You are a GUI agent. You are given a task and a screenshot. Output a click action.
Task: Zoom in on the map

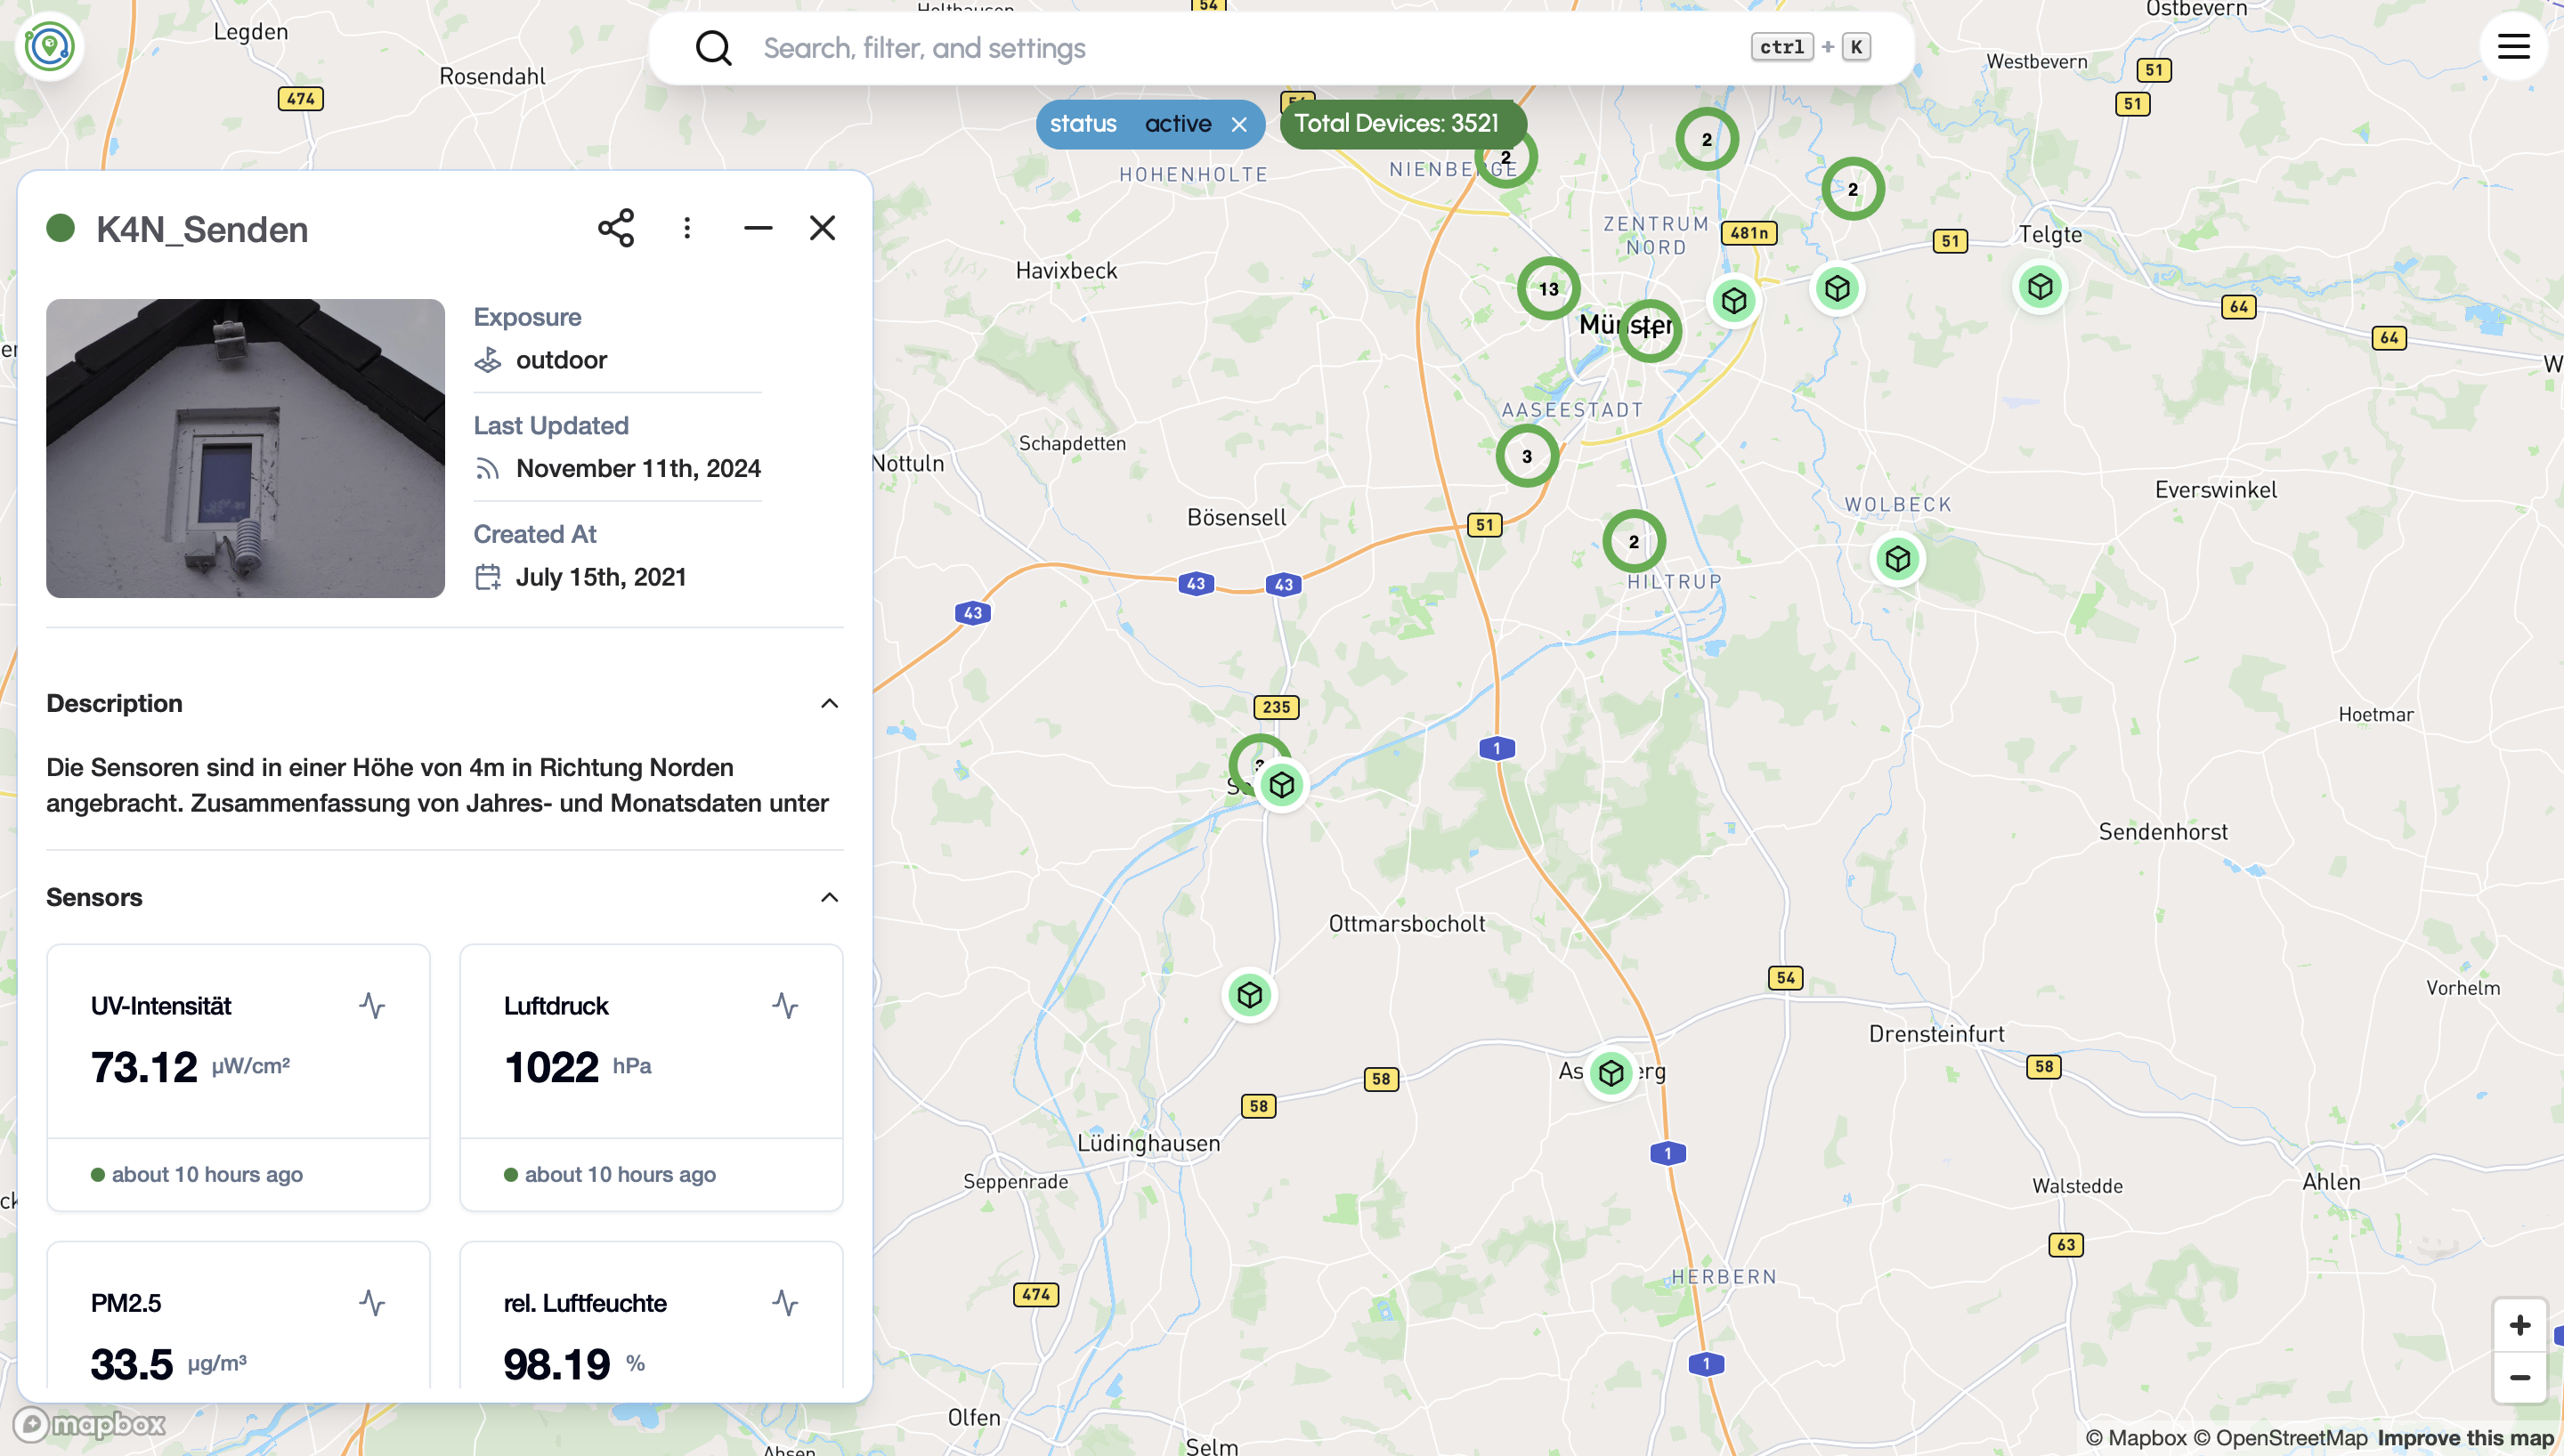tap(2520, 1325)
